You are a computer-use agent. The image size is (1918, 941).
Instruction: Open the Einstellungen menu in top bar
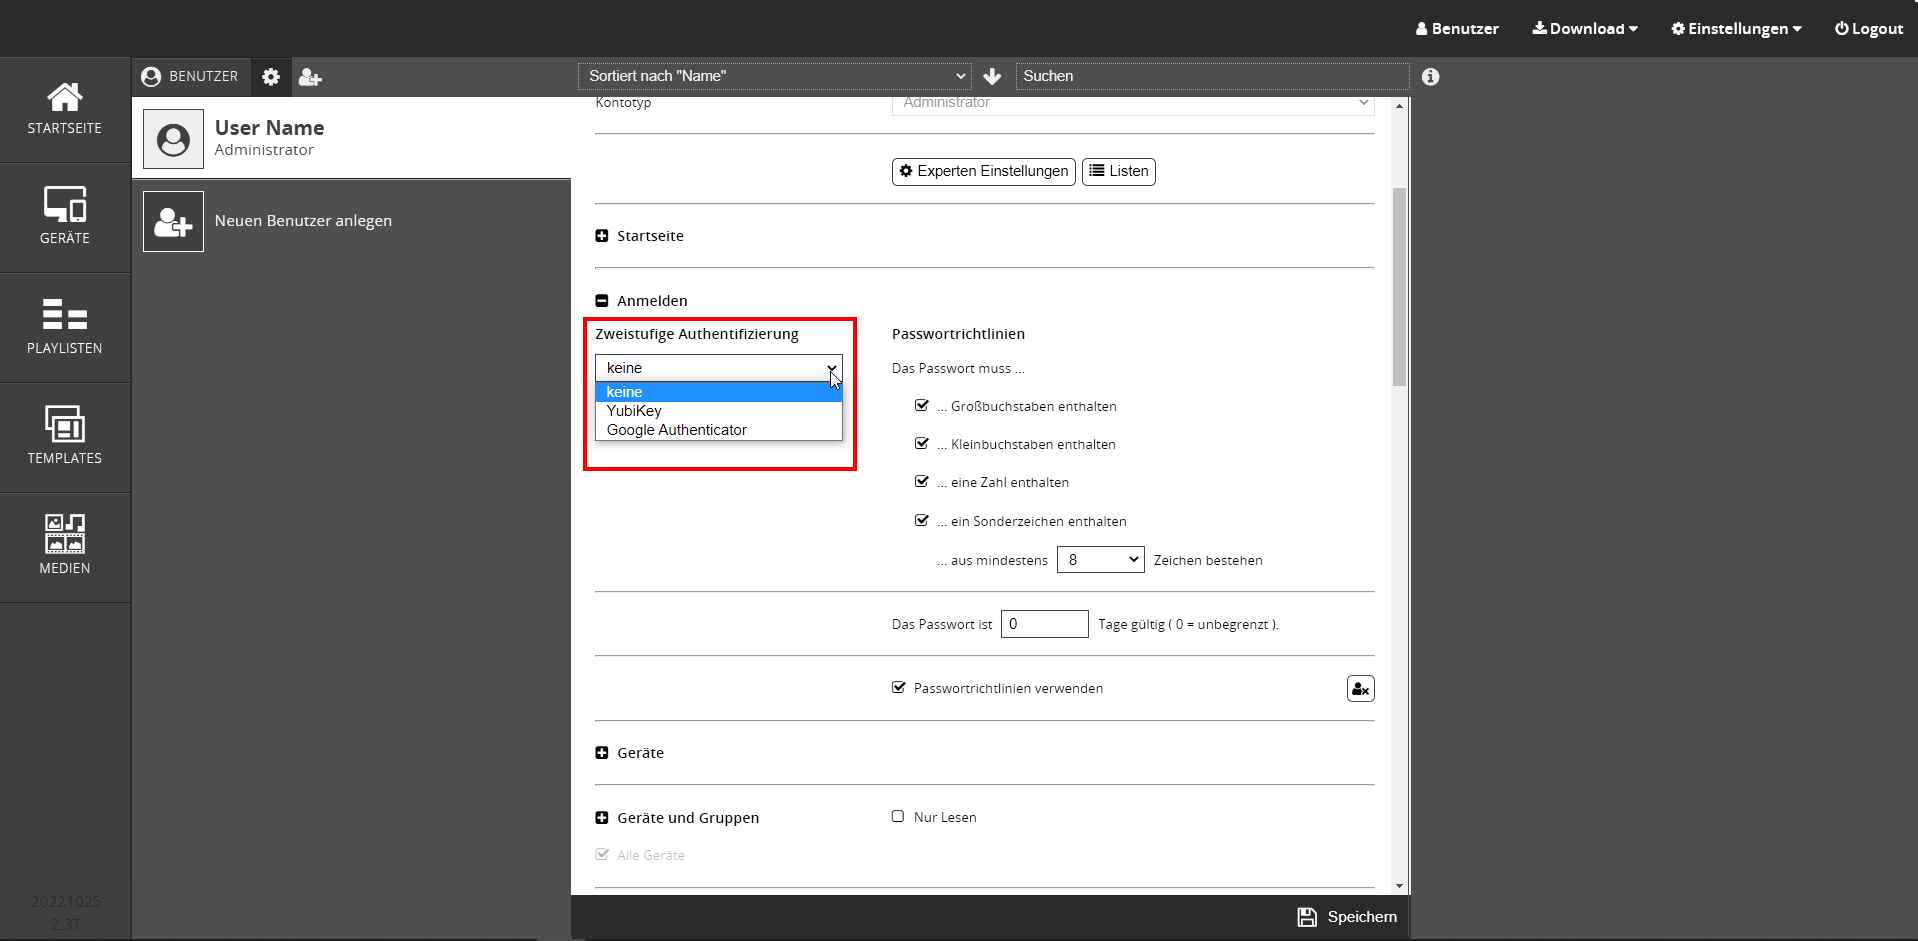pyautogui.click(x=1736, y=29)
